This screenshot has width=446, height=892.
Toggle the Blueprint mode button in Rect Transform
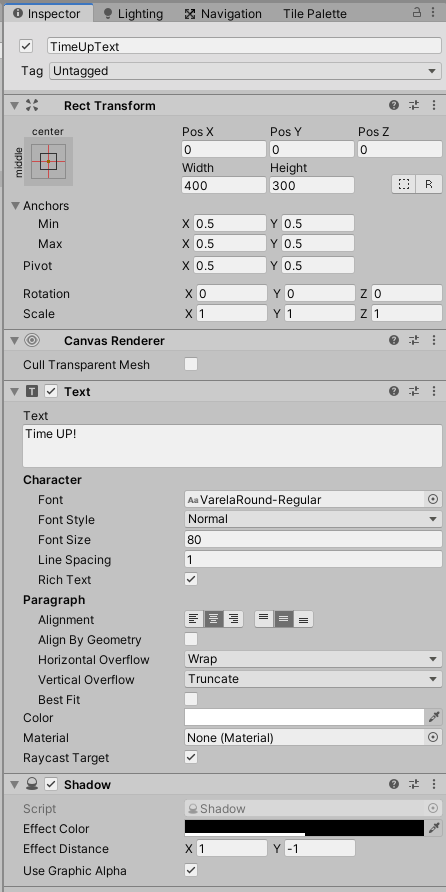(404, 184)
